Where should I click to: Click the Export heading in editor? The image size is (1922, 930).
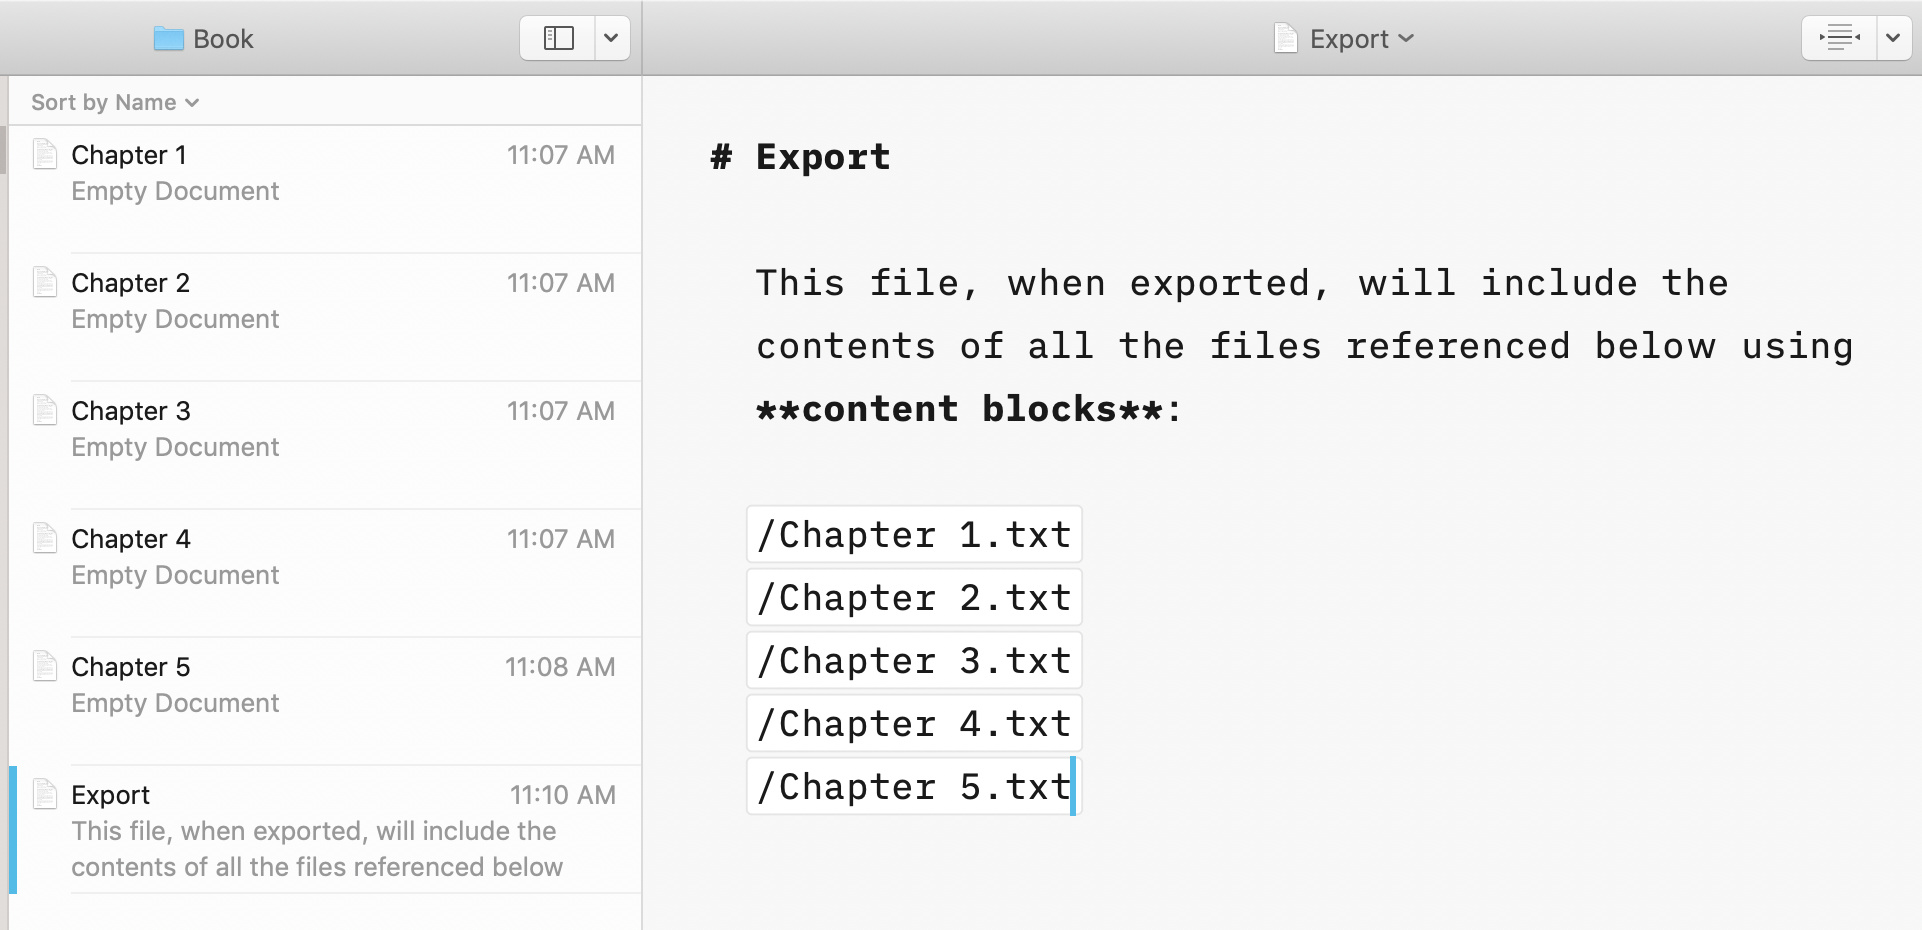click(822, 157)
